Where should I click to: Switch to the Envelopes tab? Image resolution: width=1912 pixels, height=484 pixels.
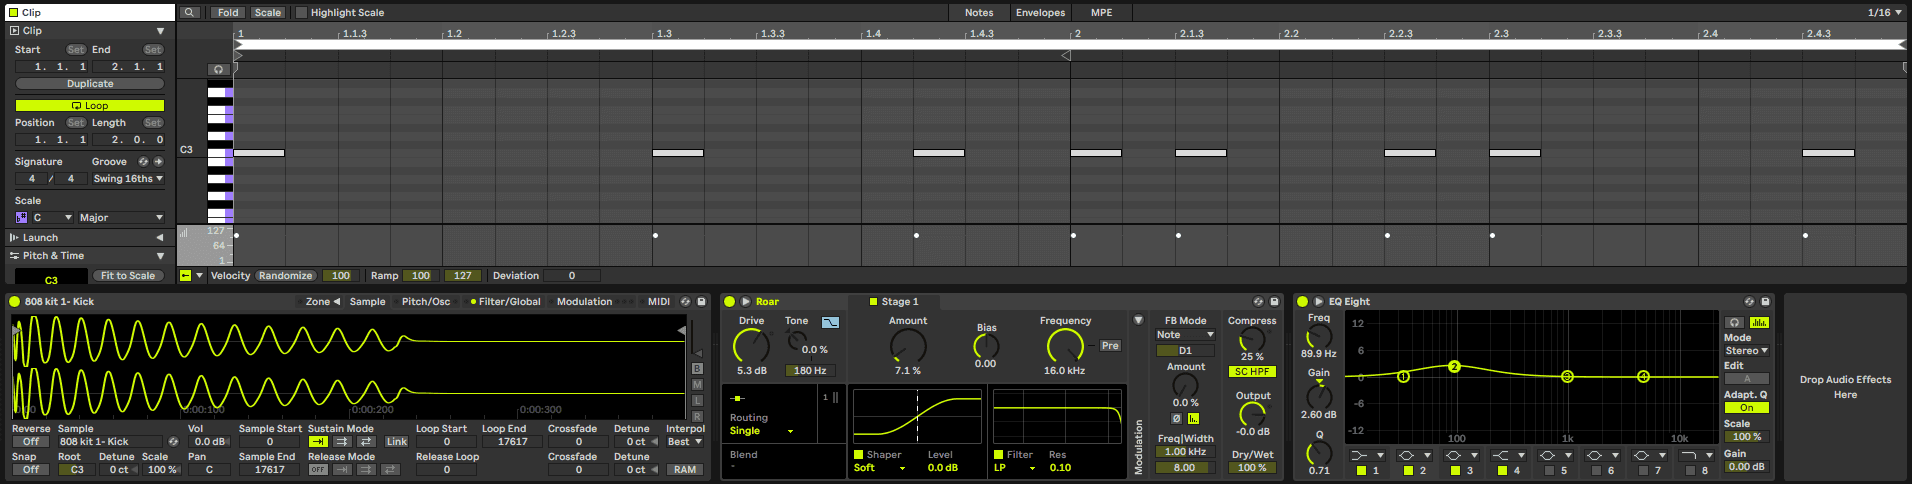tap(1040, 12)
